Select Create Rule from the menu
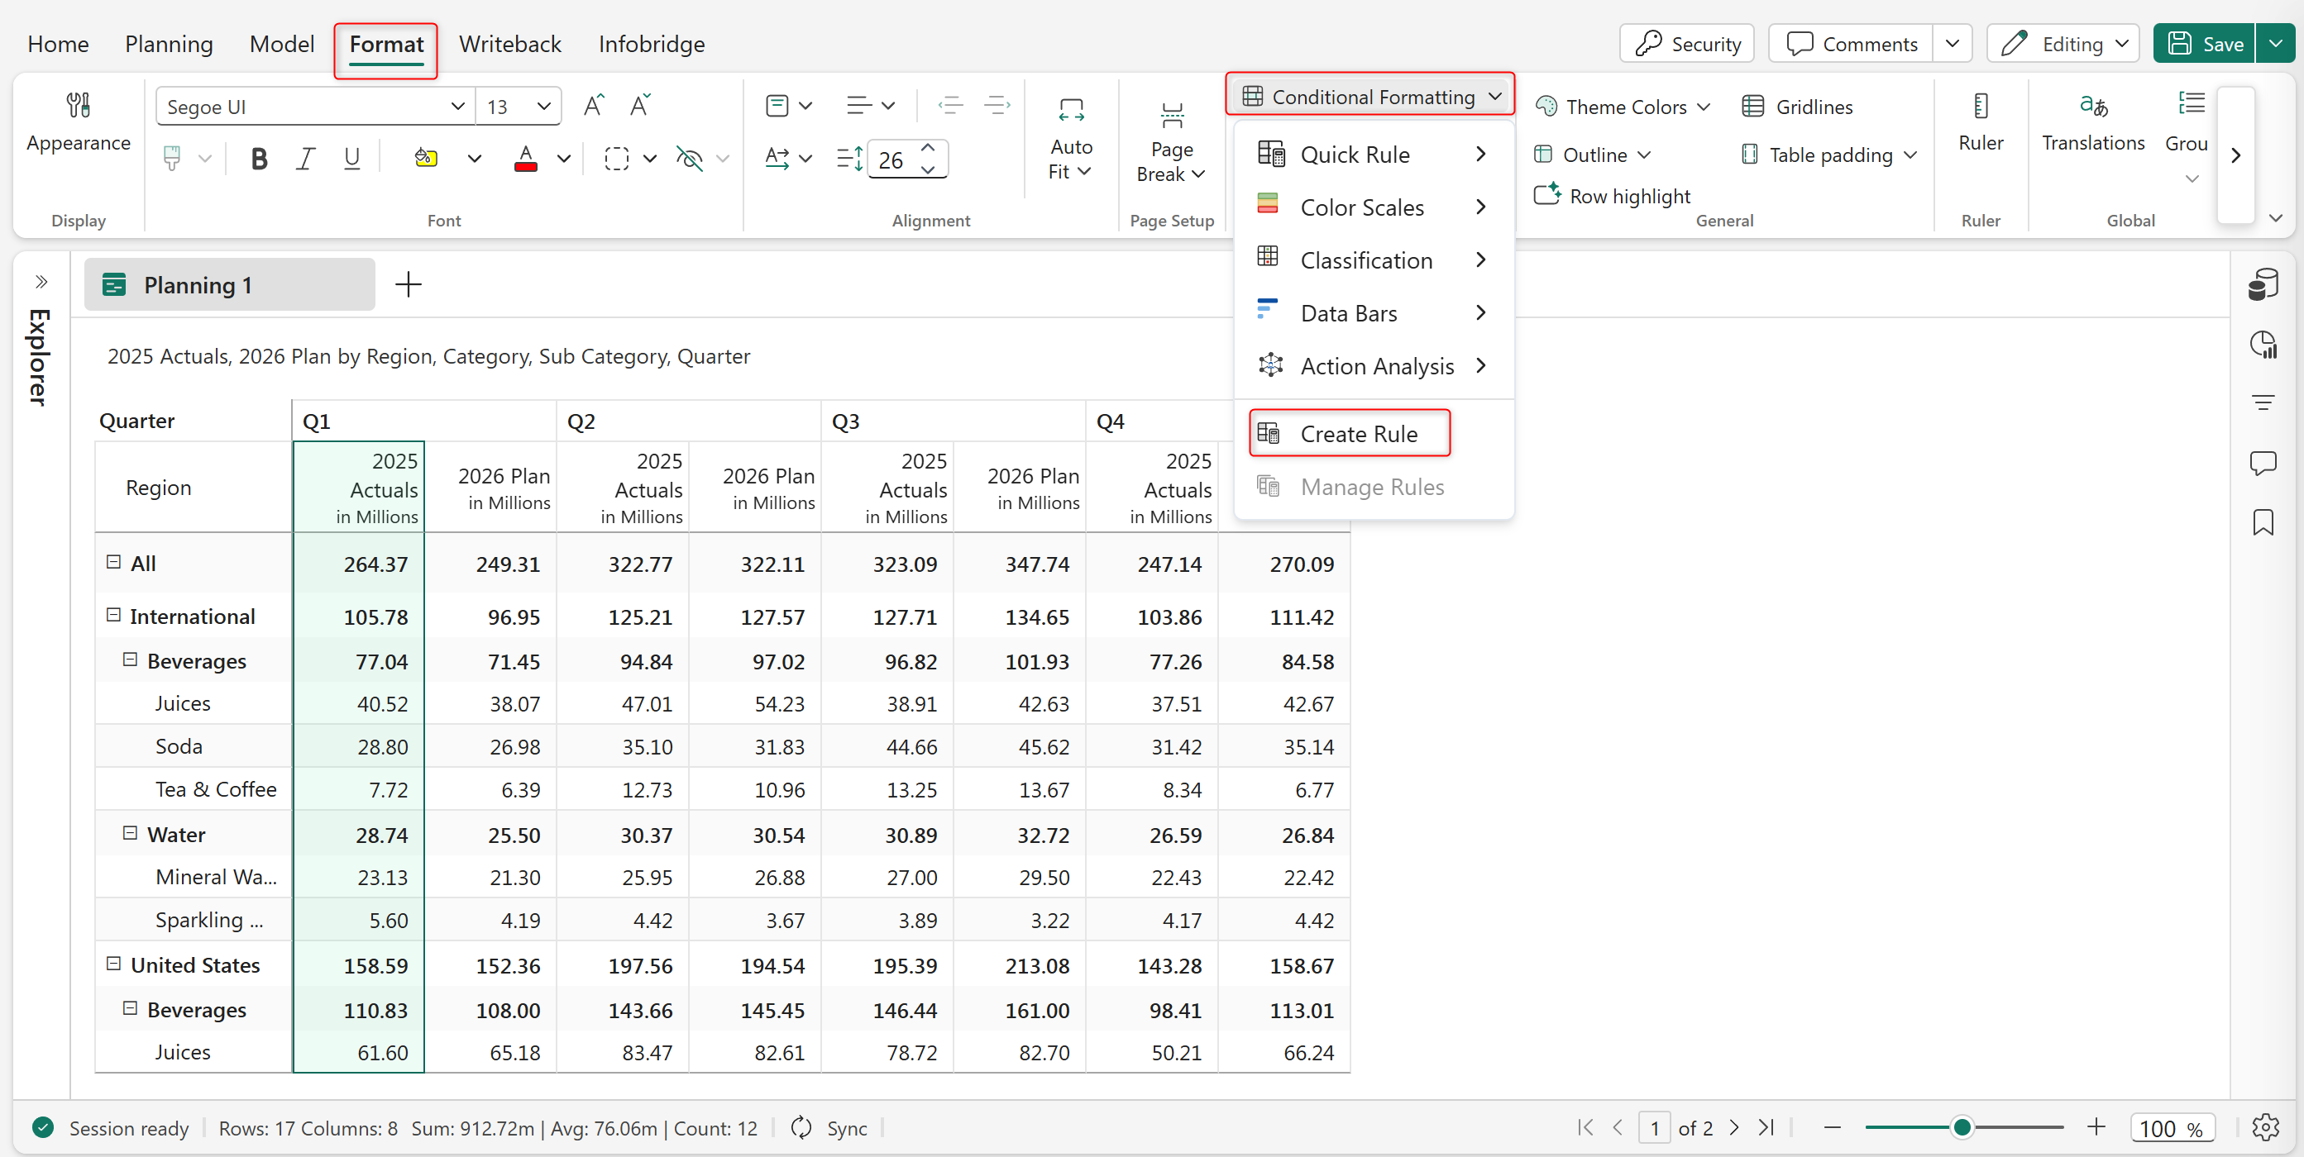This screenshot has width=2304, height=1157. coord(1349,433)
